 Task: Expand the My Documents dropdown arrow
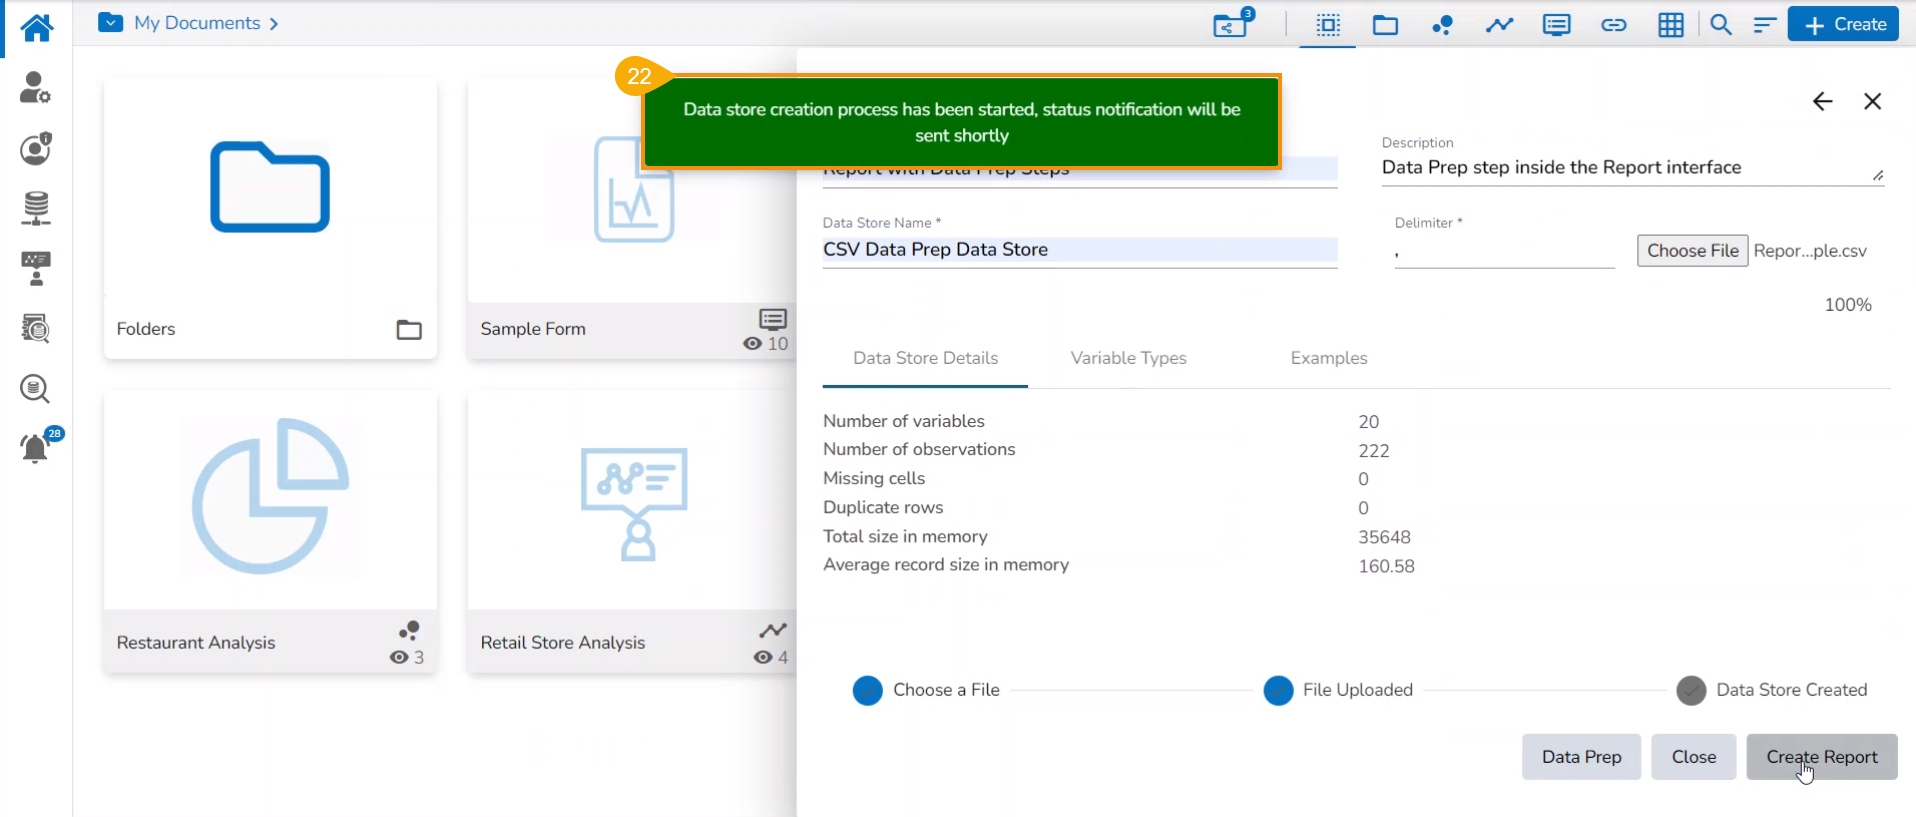coord(111,23)
